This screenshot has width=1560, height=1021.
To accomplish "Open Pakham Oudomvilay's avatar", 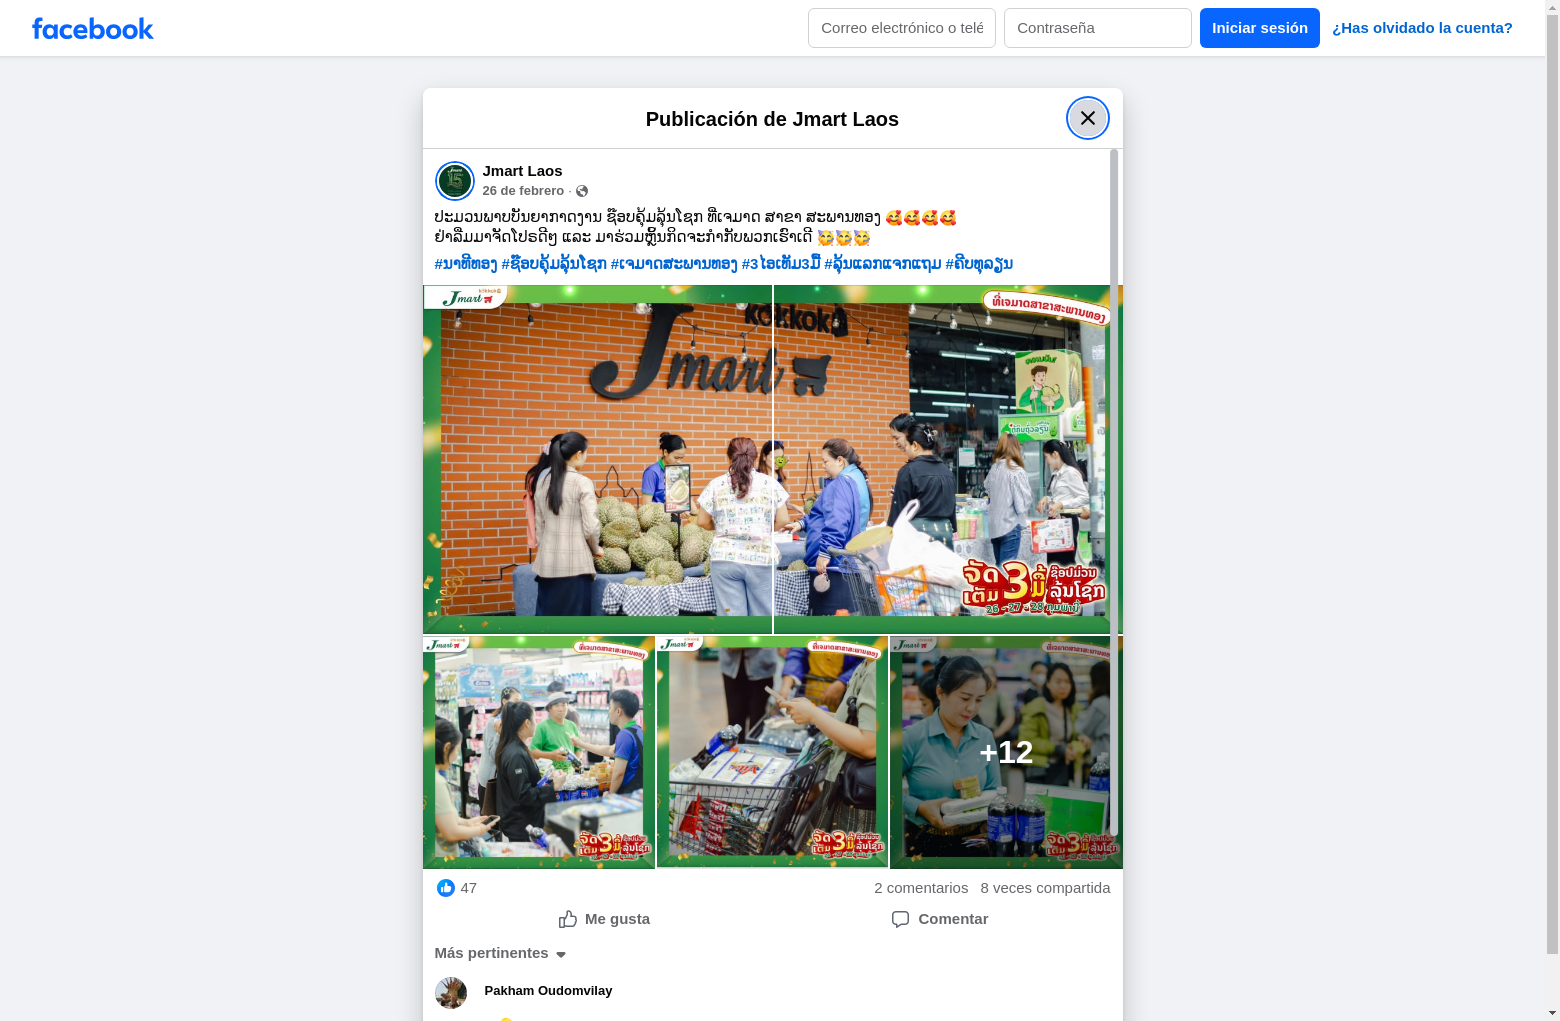I will pos(451,993).
